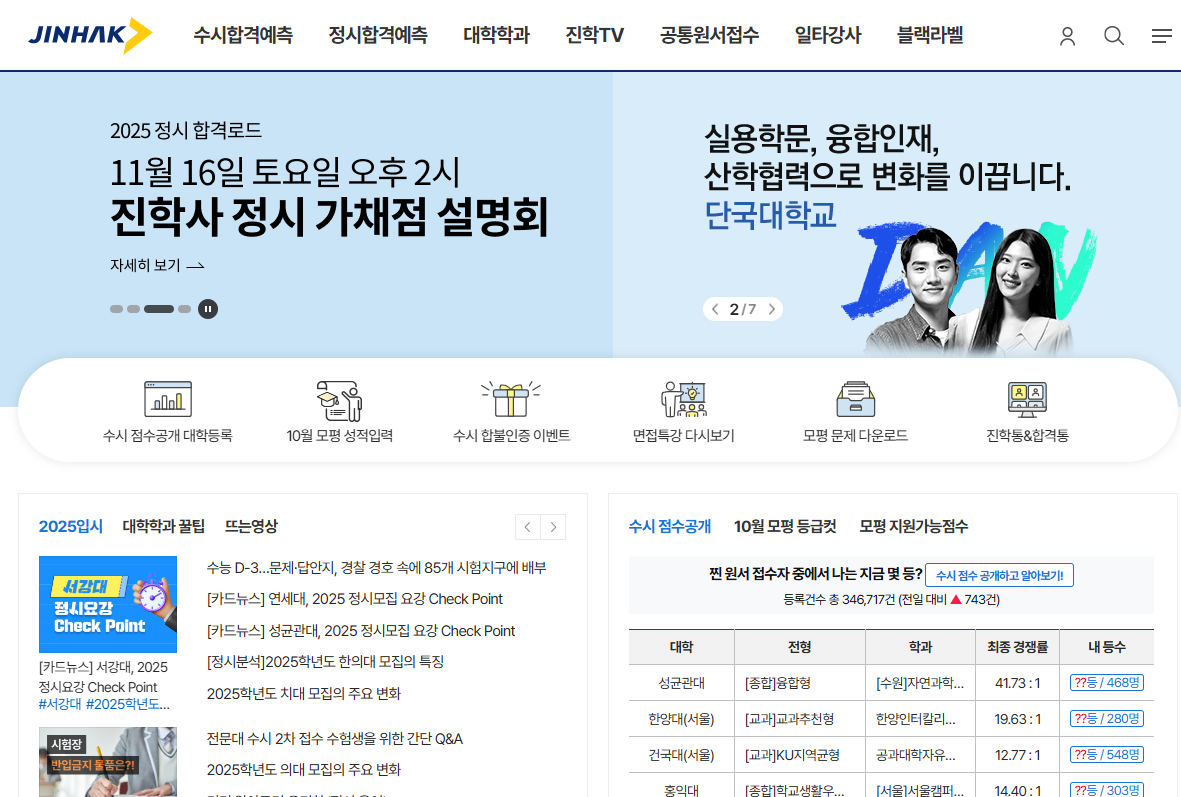The height and width of the screenshot is (797, 1181).
Task: Click 건국대(서울) rank button ??등 / 548명
Action: 1106,754
